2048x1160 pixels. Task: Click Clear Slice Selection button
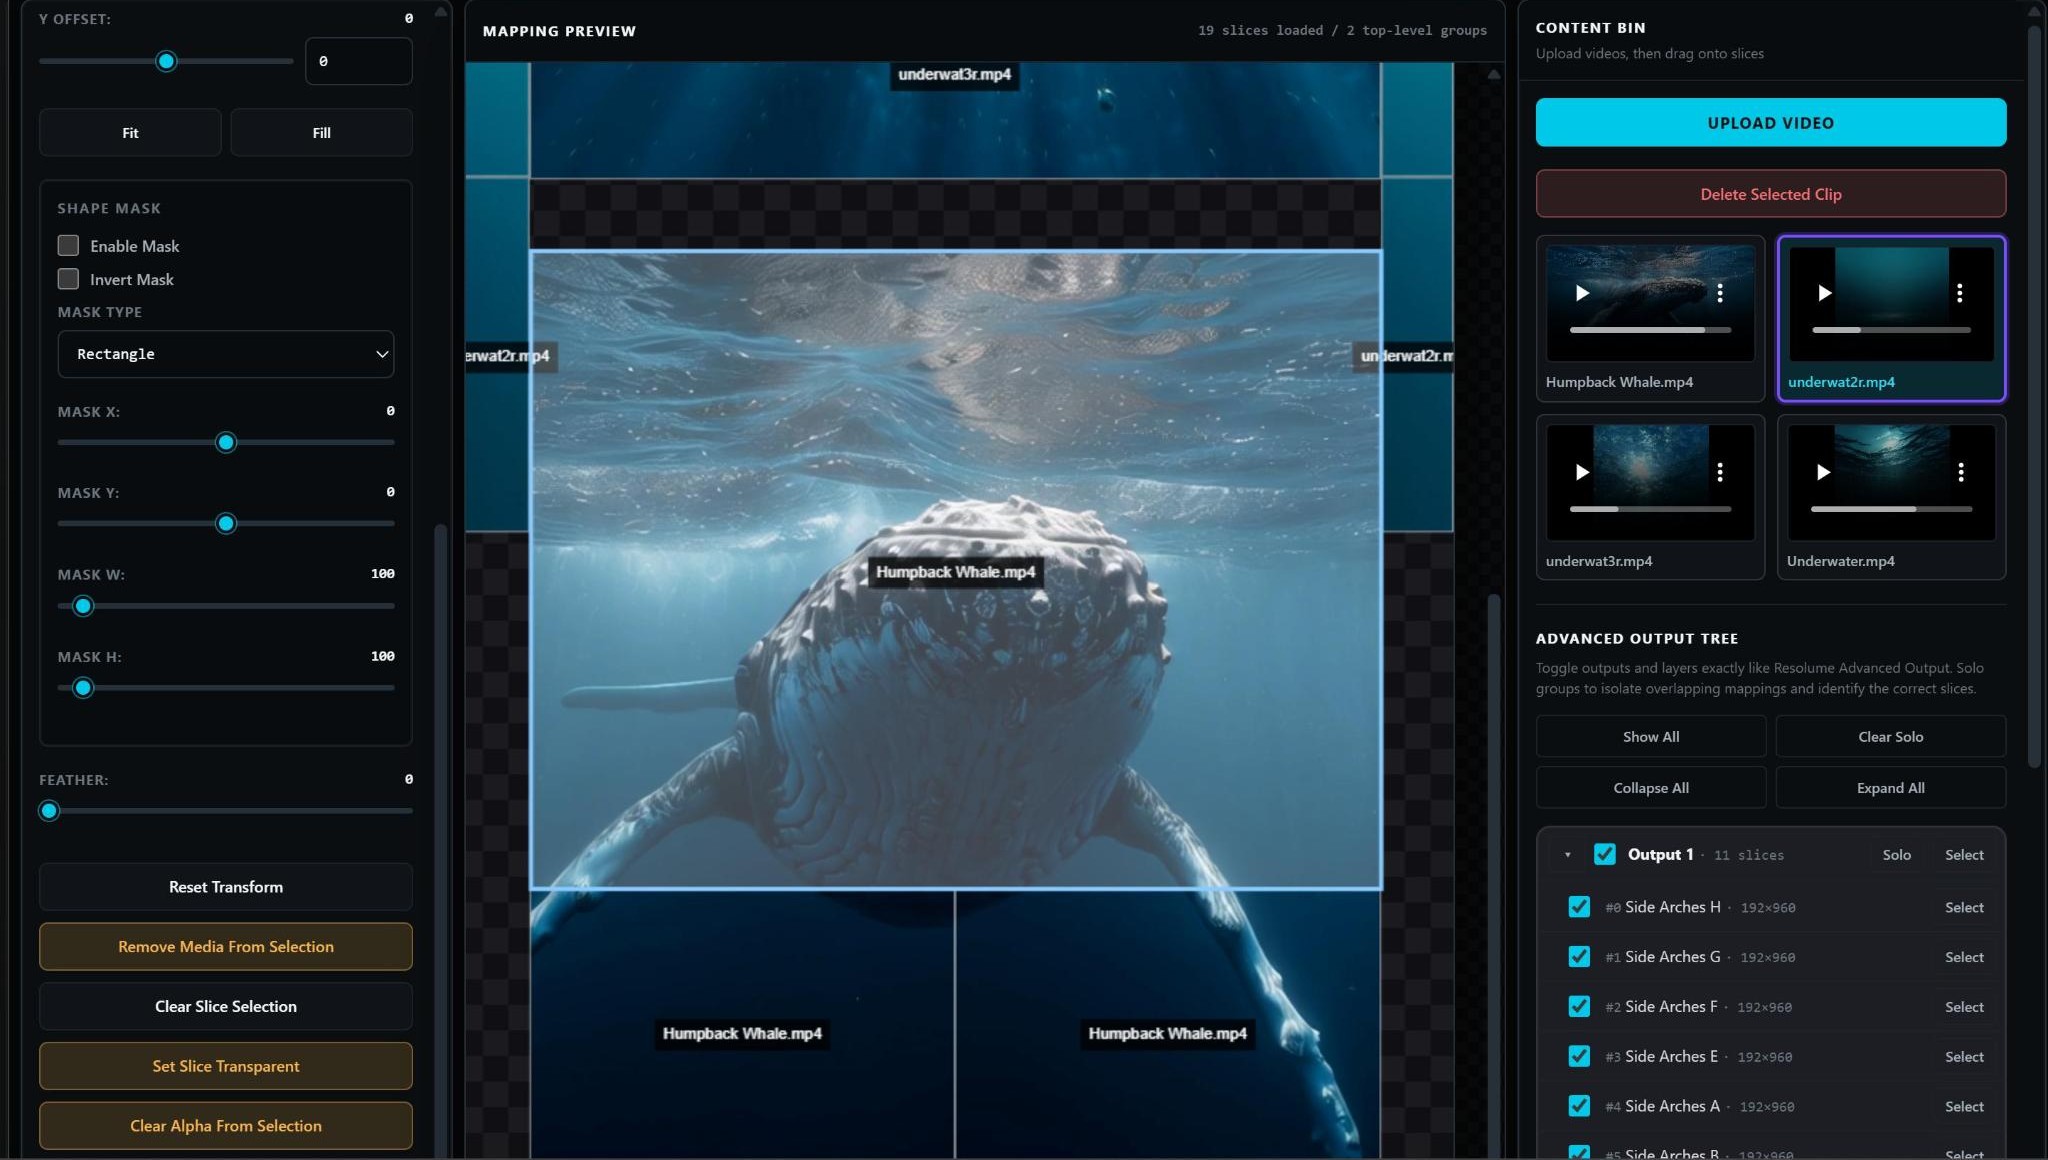tap(226, 1007)
